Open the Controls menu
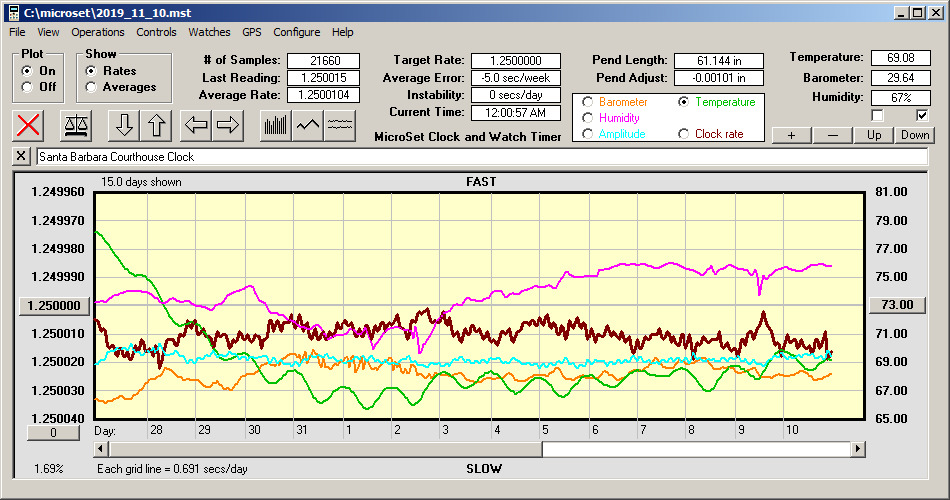Viewport: 950px width, 500px height. point(156,32)
